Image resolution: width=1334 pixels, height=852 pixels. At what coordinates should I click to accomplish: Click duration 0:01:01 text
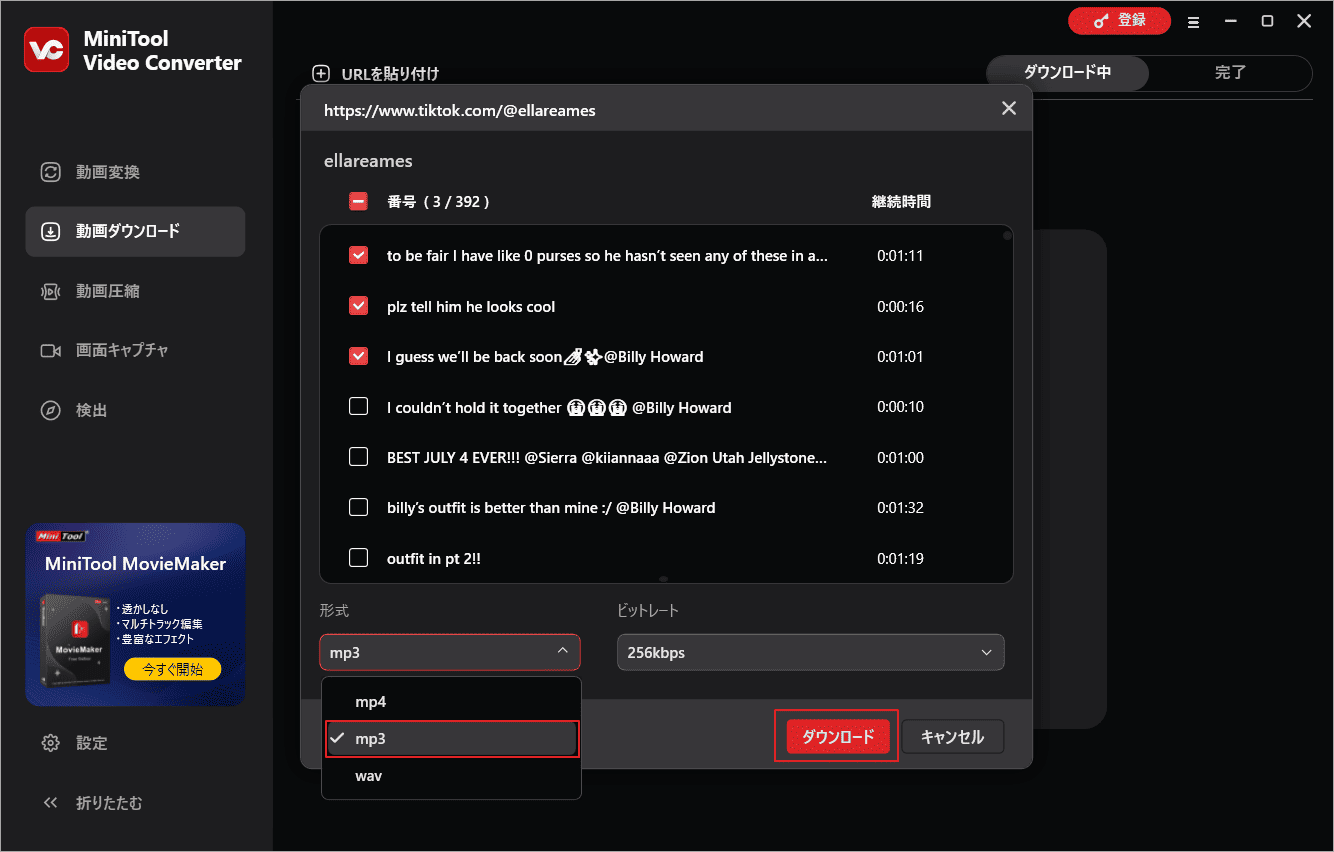(900, 356)
